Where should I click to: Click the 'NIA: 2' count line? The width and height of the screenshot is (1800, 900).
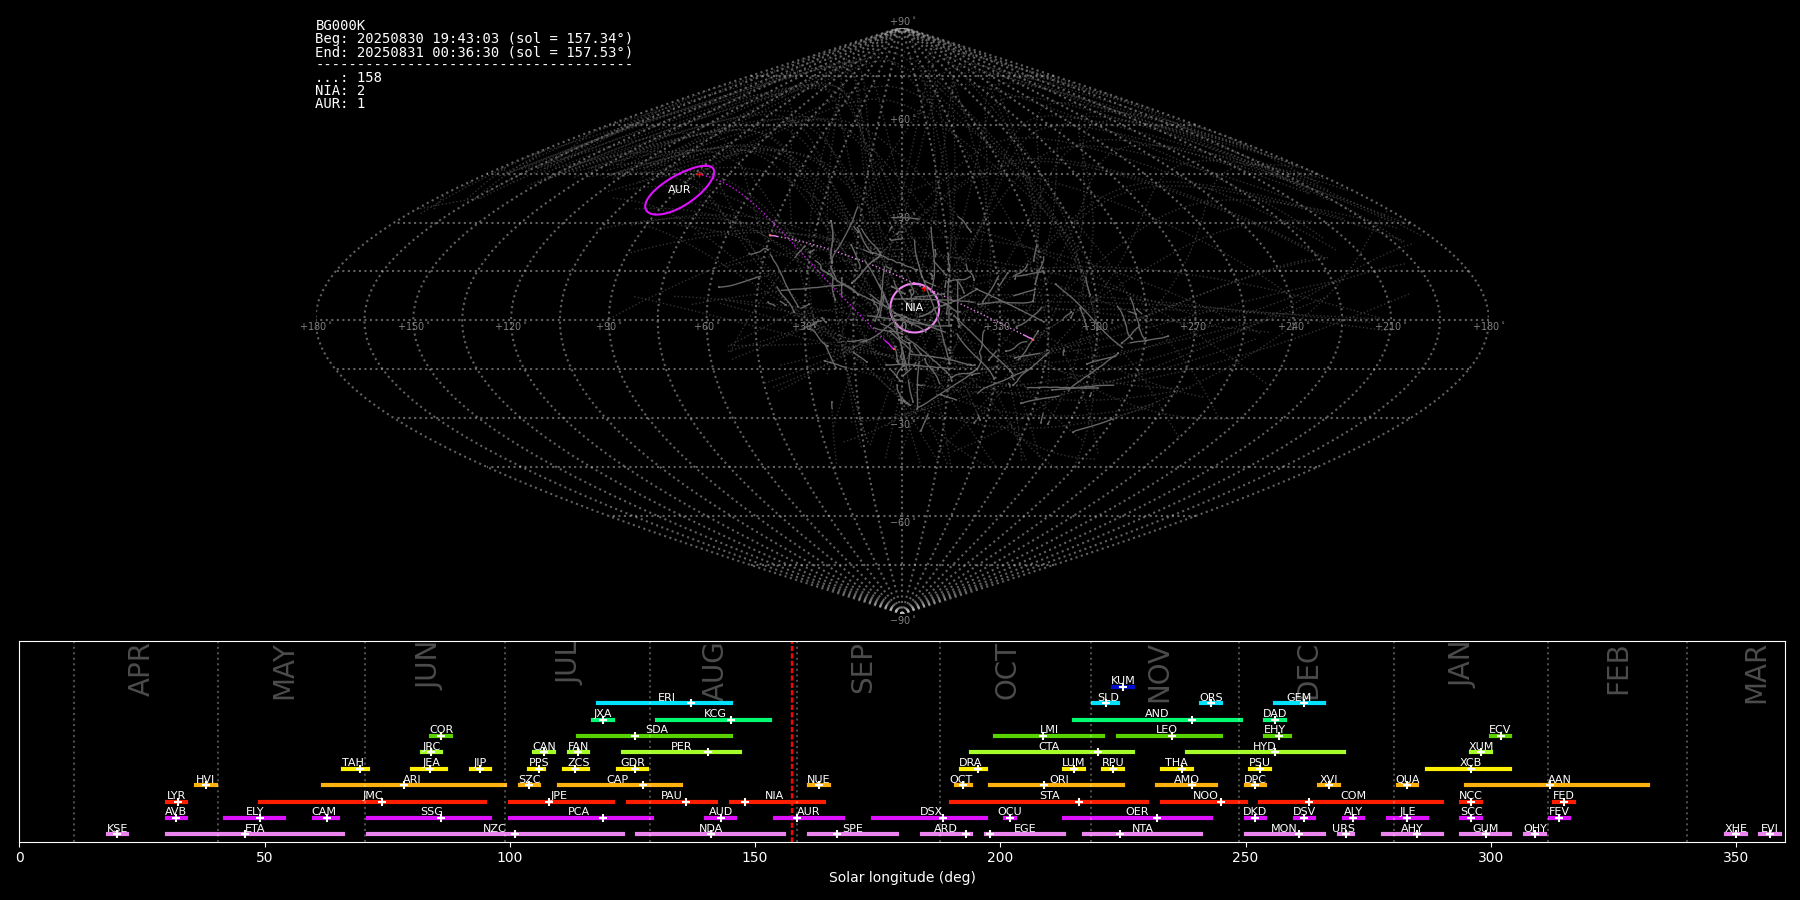[340, 91]
